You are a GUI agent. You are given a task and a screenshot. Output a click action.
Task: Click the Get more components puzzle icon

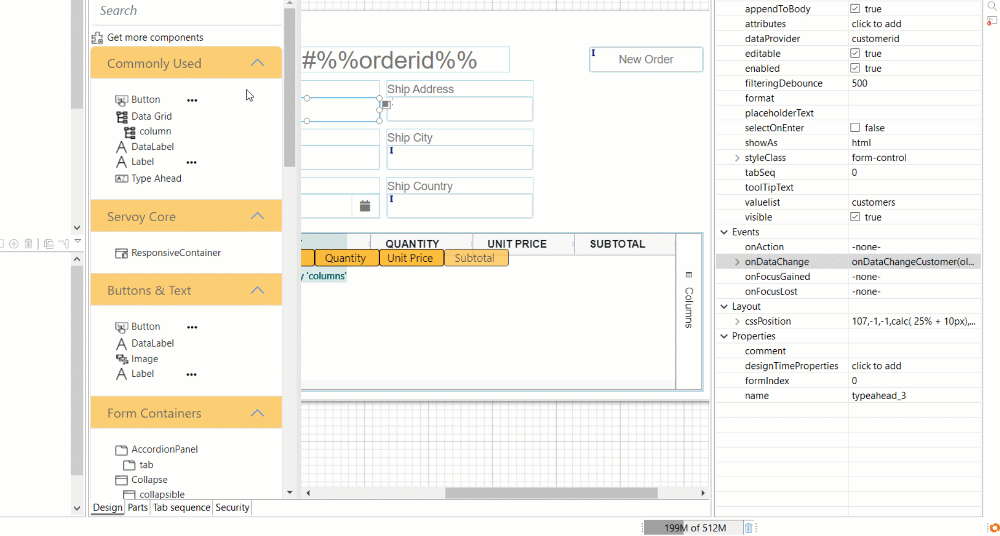click(98, 38)
